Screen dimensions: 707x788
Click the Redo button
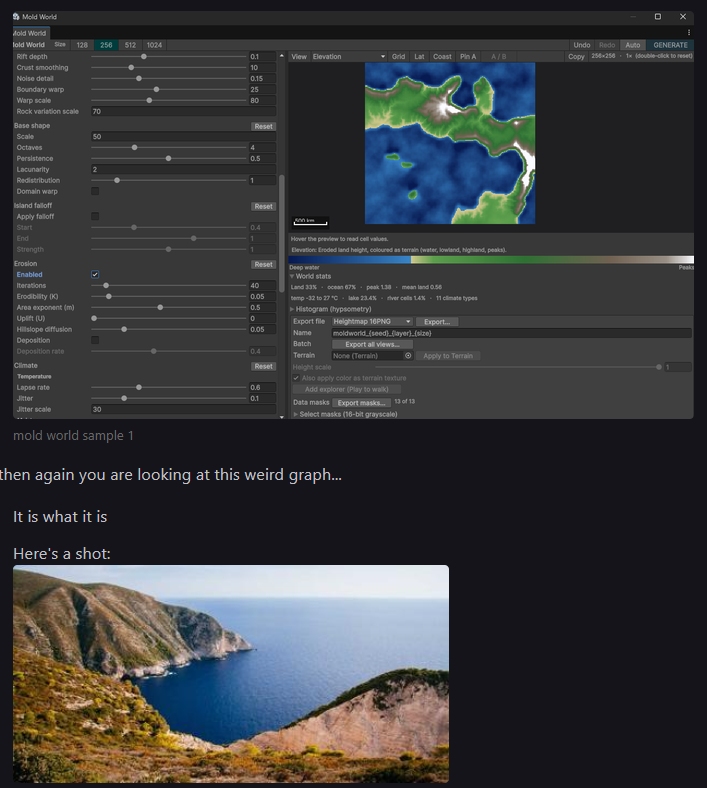[x=607, y=45]
